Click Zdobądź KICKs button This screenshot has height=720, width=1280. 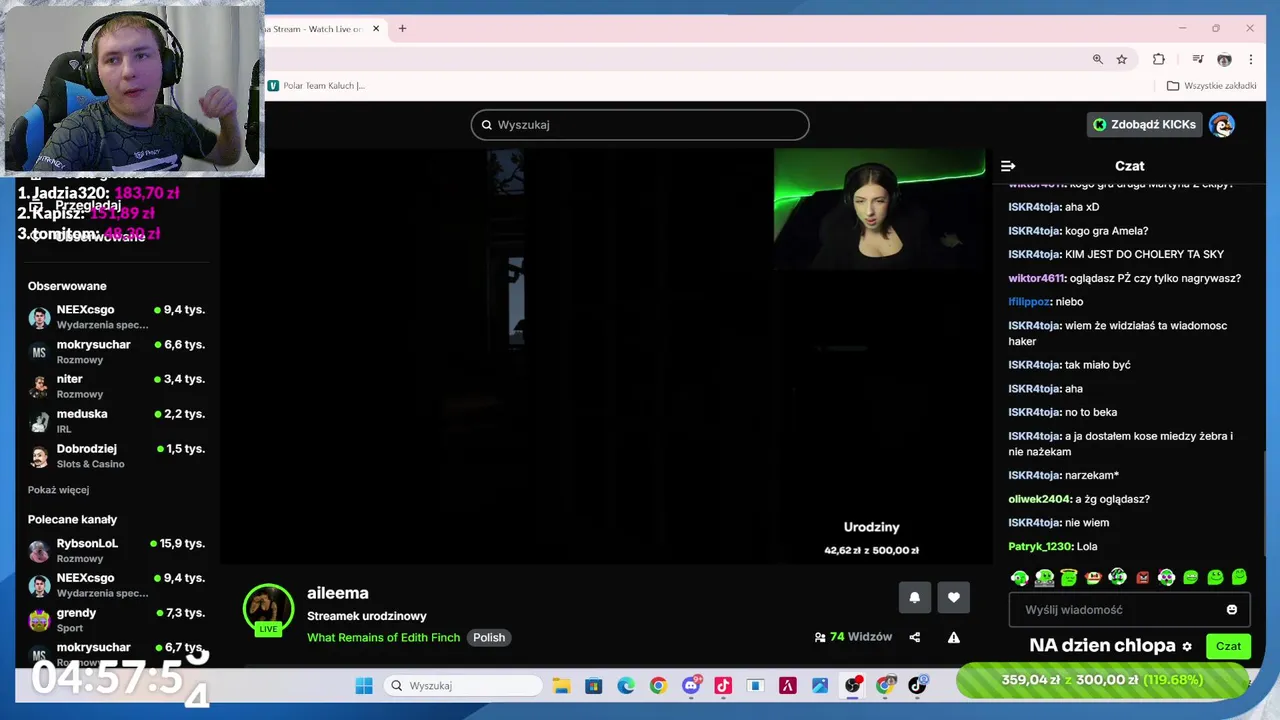pyautogui.click(x=1144, y=125)
